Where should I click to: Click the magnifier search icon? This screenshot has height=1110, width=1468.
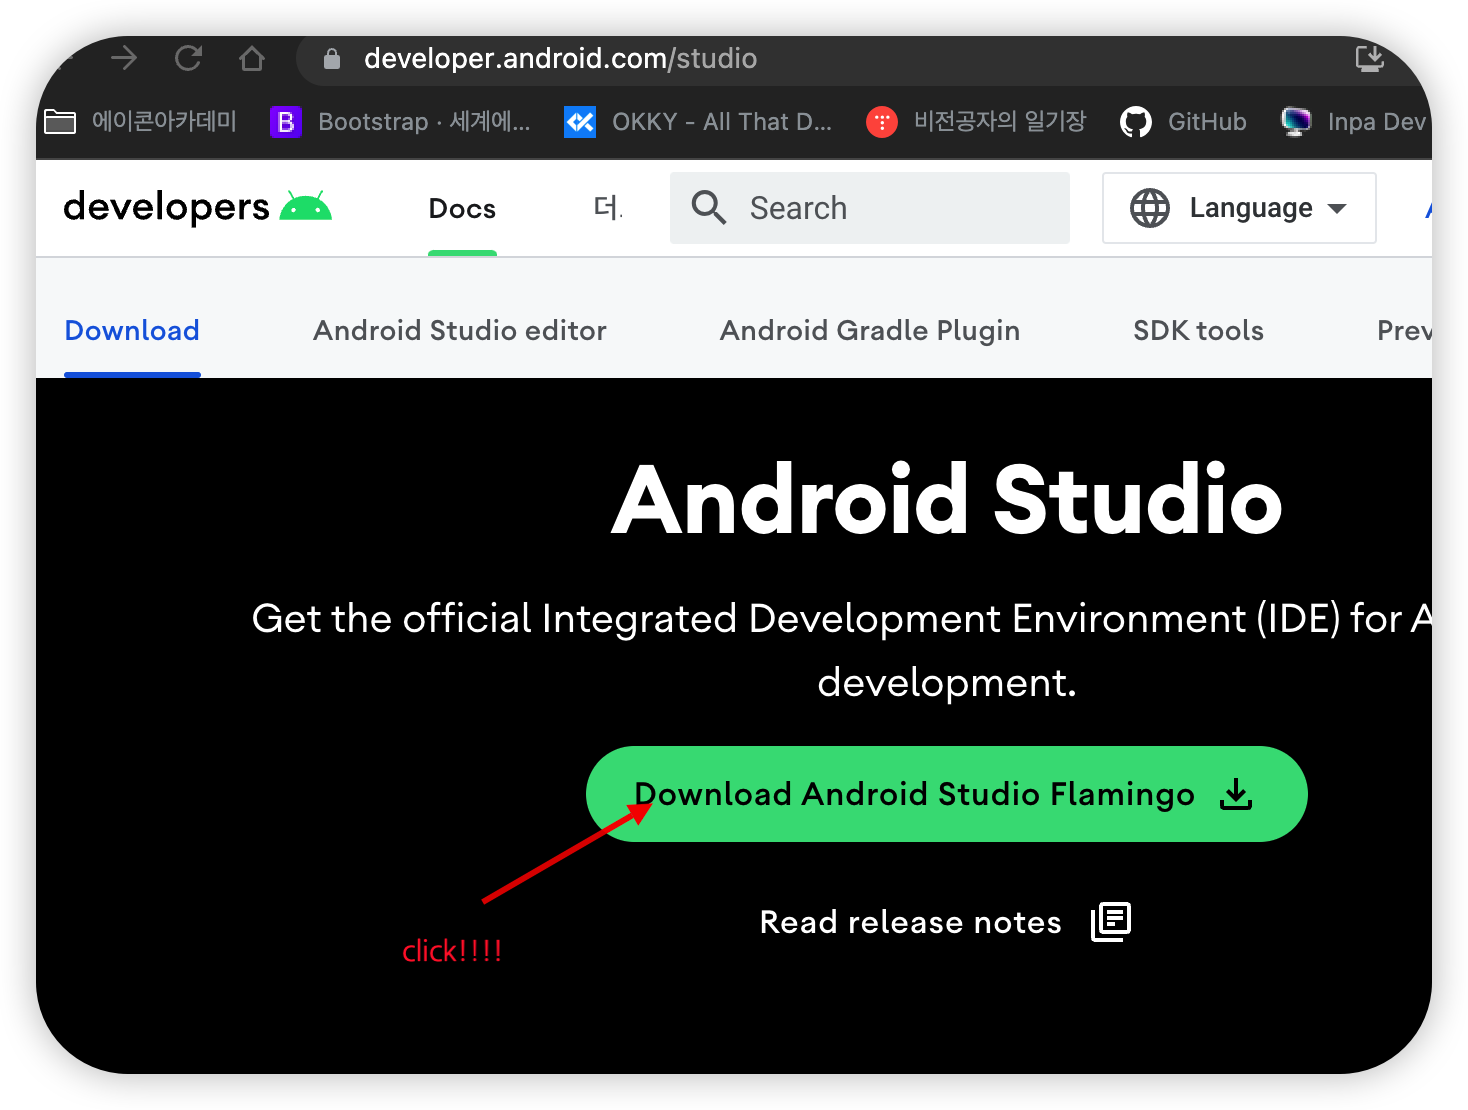pyautogui.click(x=709, y=208)
